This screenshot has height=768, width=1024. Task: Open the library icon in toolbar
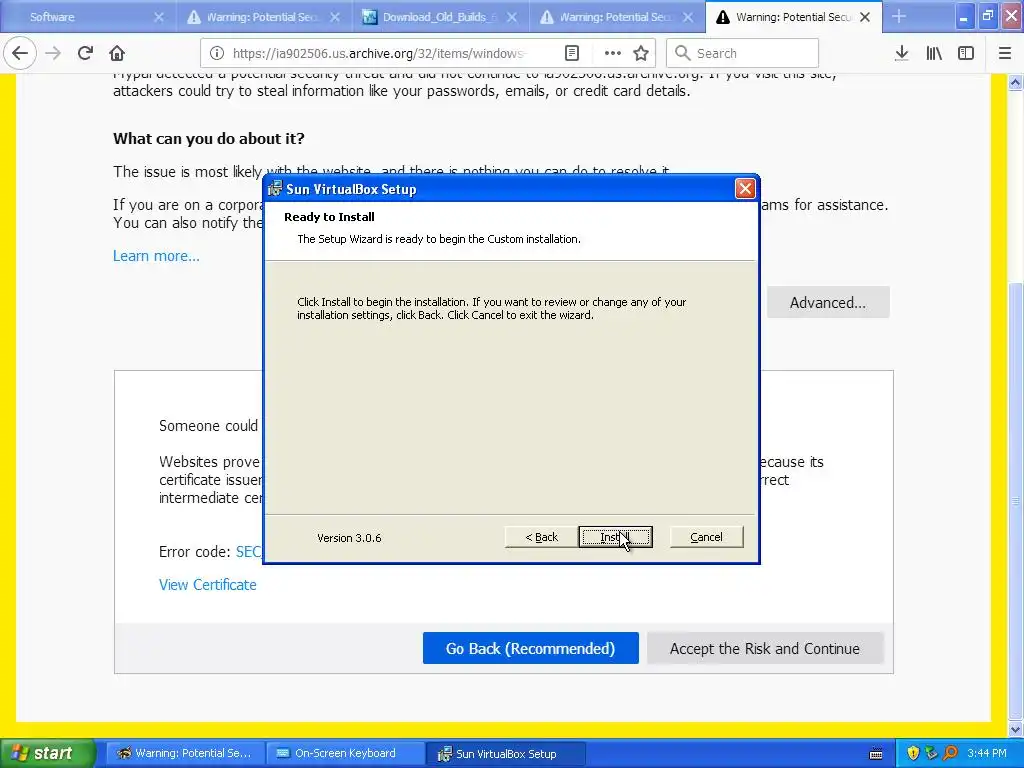coord(934,53)
